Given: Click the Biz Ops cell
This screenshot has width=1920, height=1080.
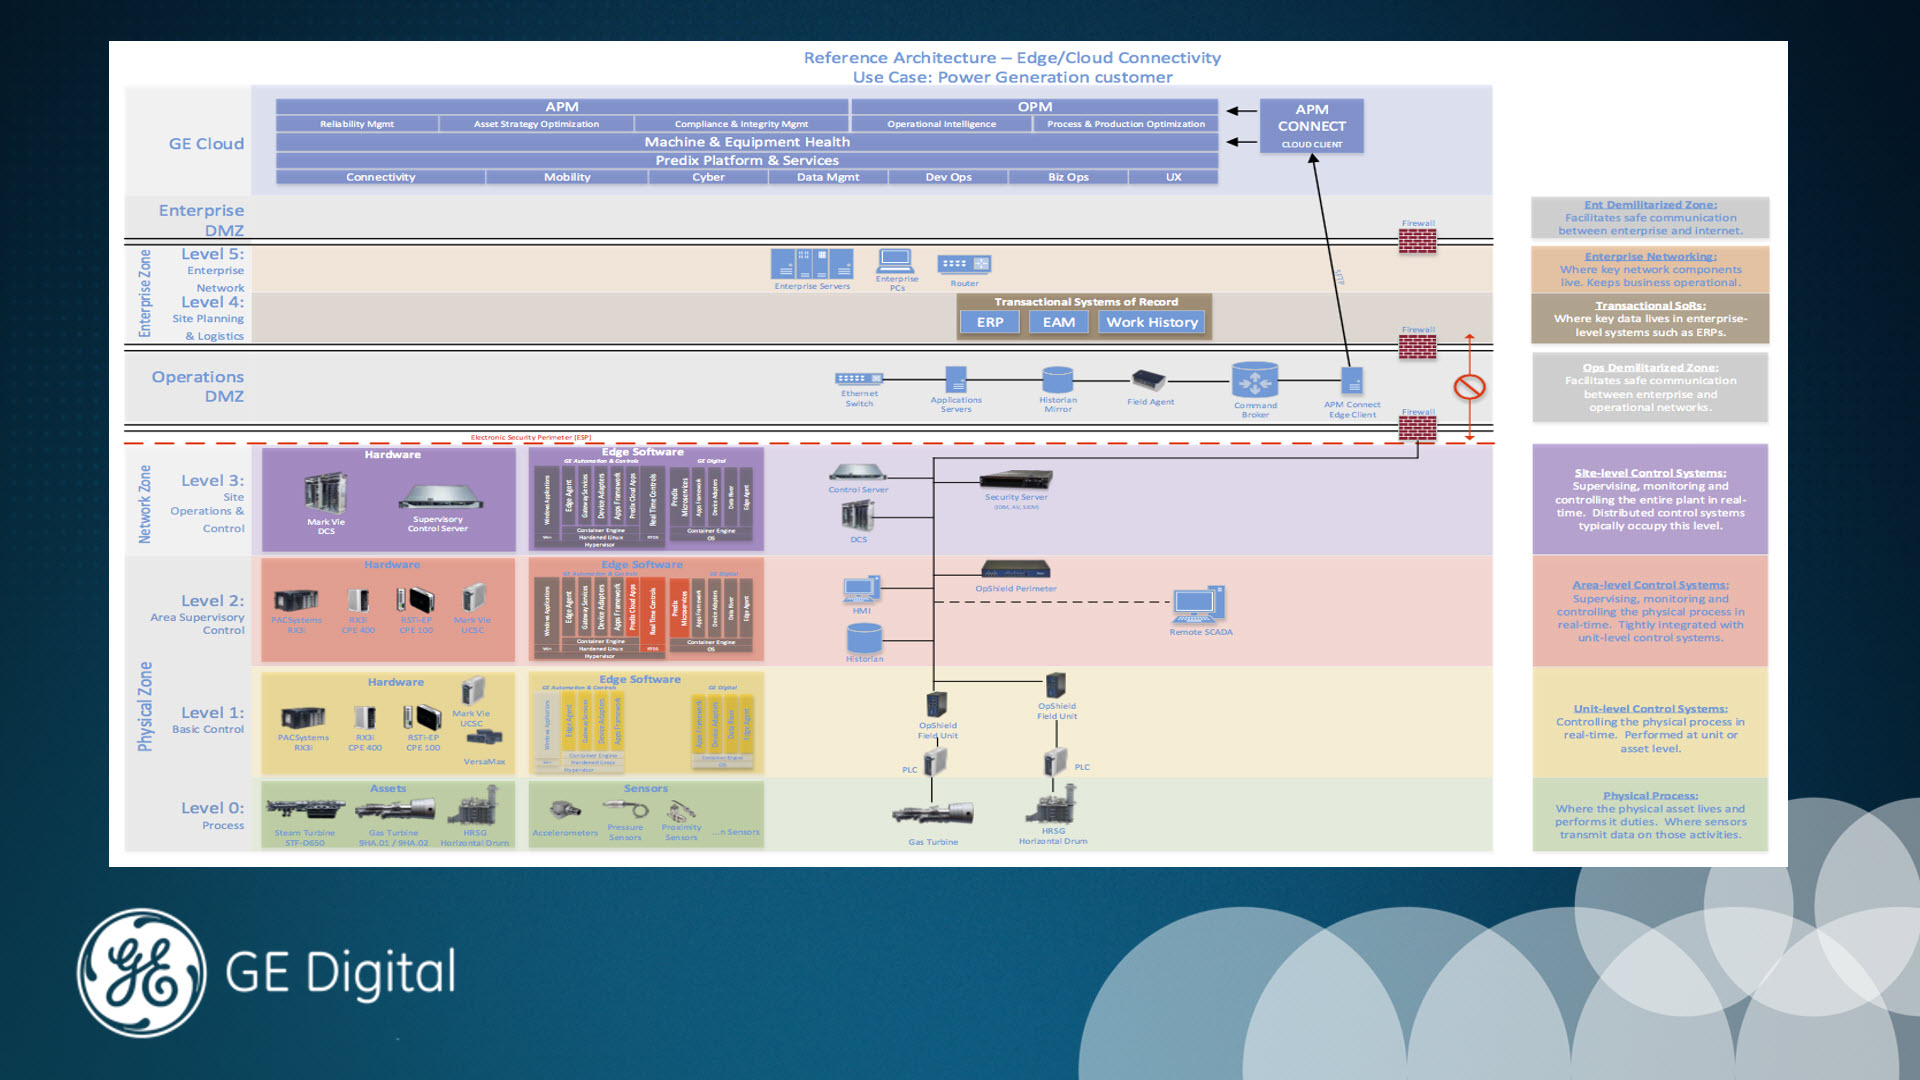Looking at the screenshot, I should click(x=1068, y=177).
